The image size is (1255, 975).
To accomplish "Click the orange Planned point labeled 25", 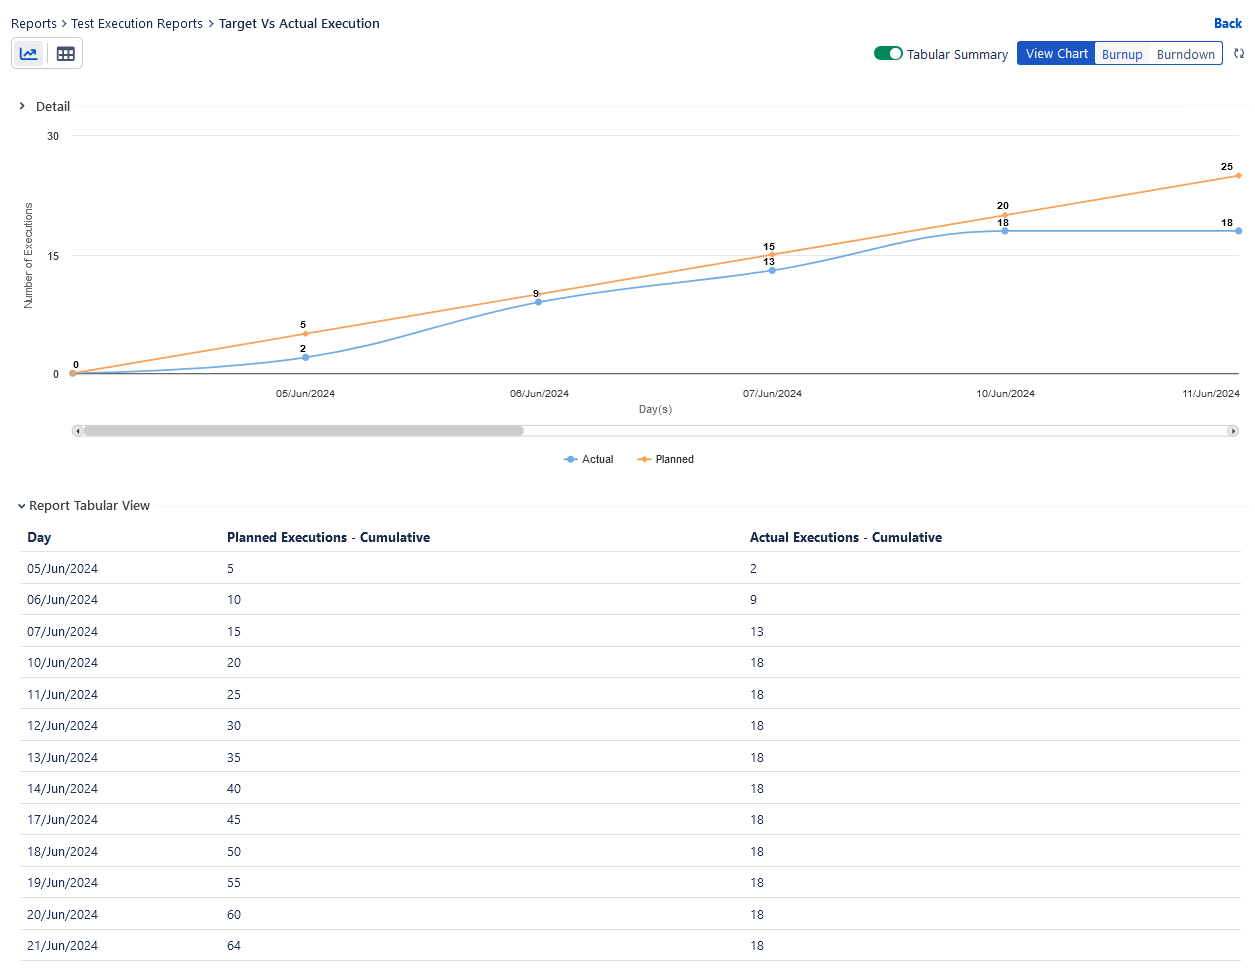I will point(1238,175).
